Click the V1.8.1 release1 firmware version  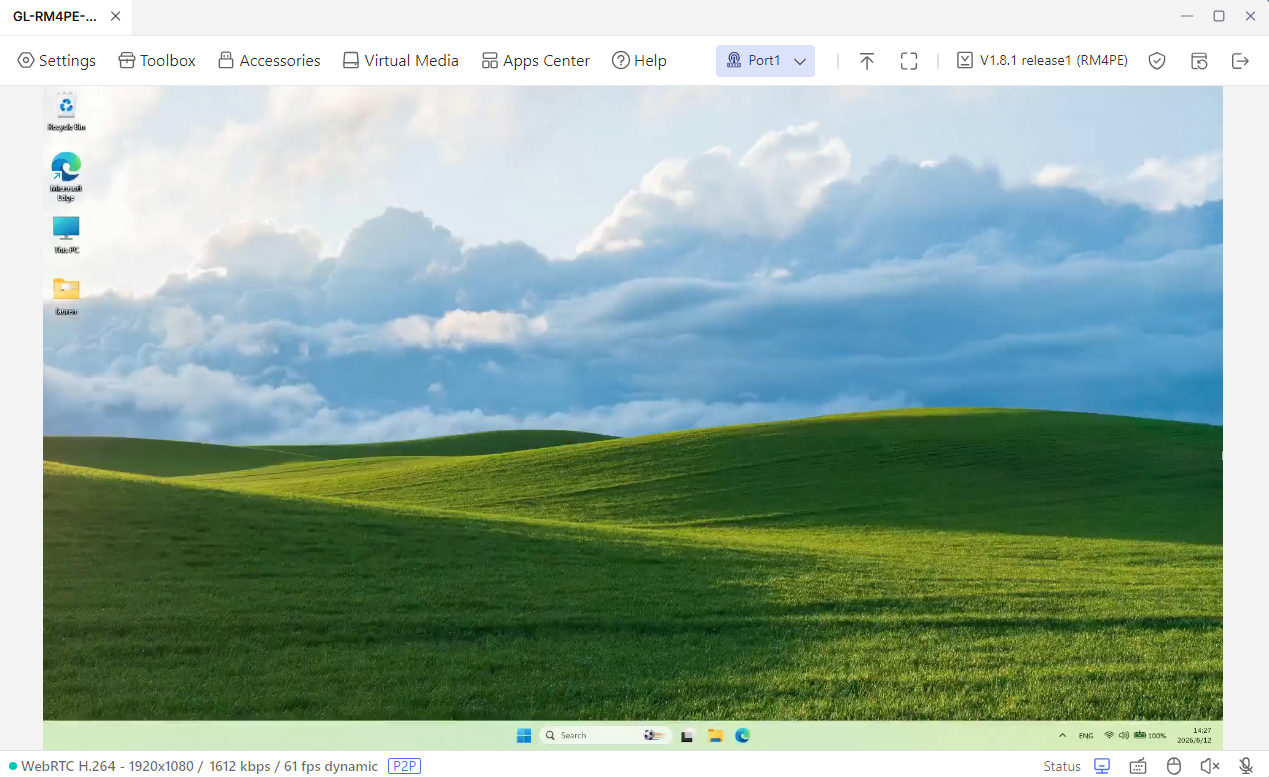tap(1042, 61)
